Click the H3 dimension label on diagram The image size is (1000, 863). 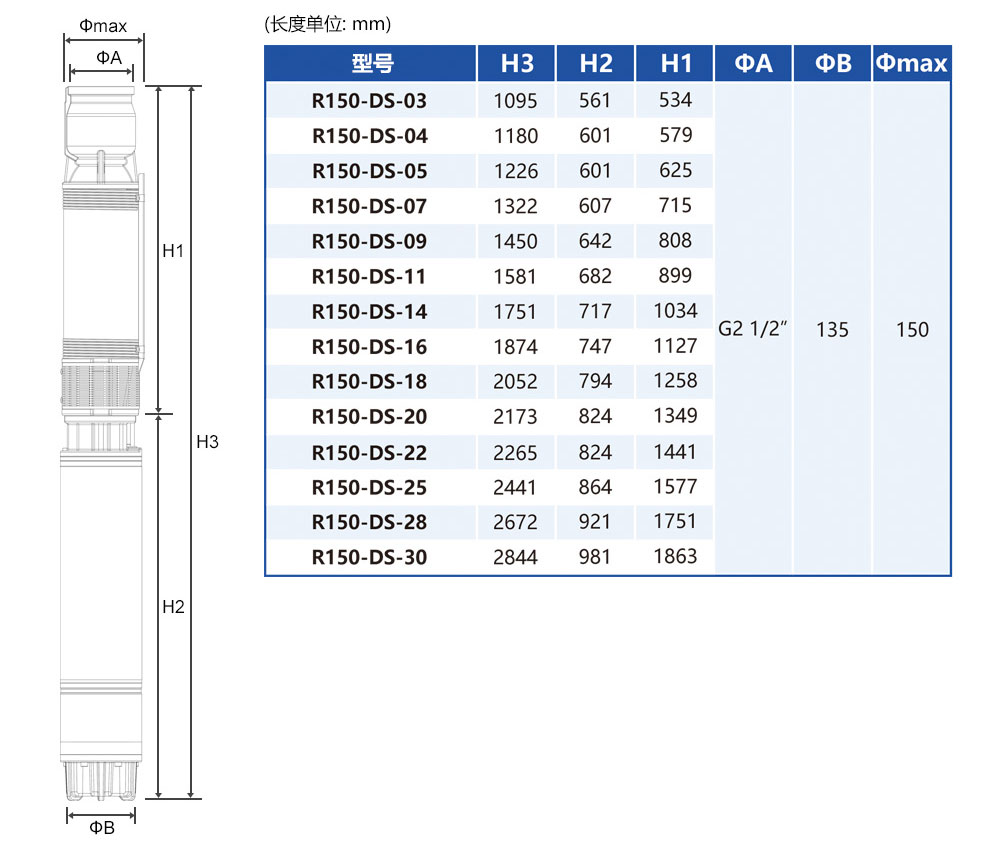pos(207,441)
